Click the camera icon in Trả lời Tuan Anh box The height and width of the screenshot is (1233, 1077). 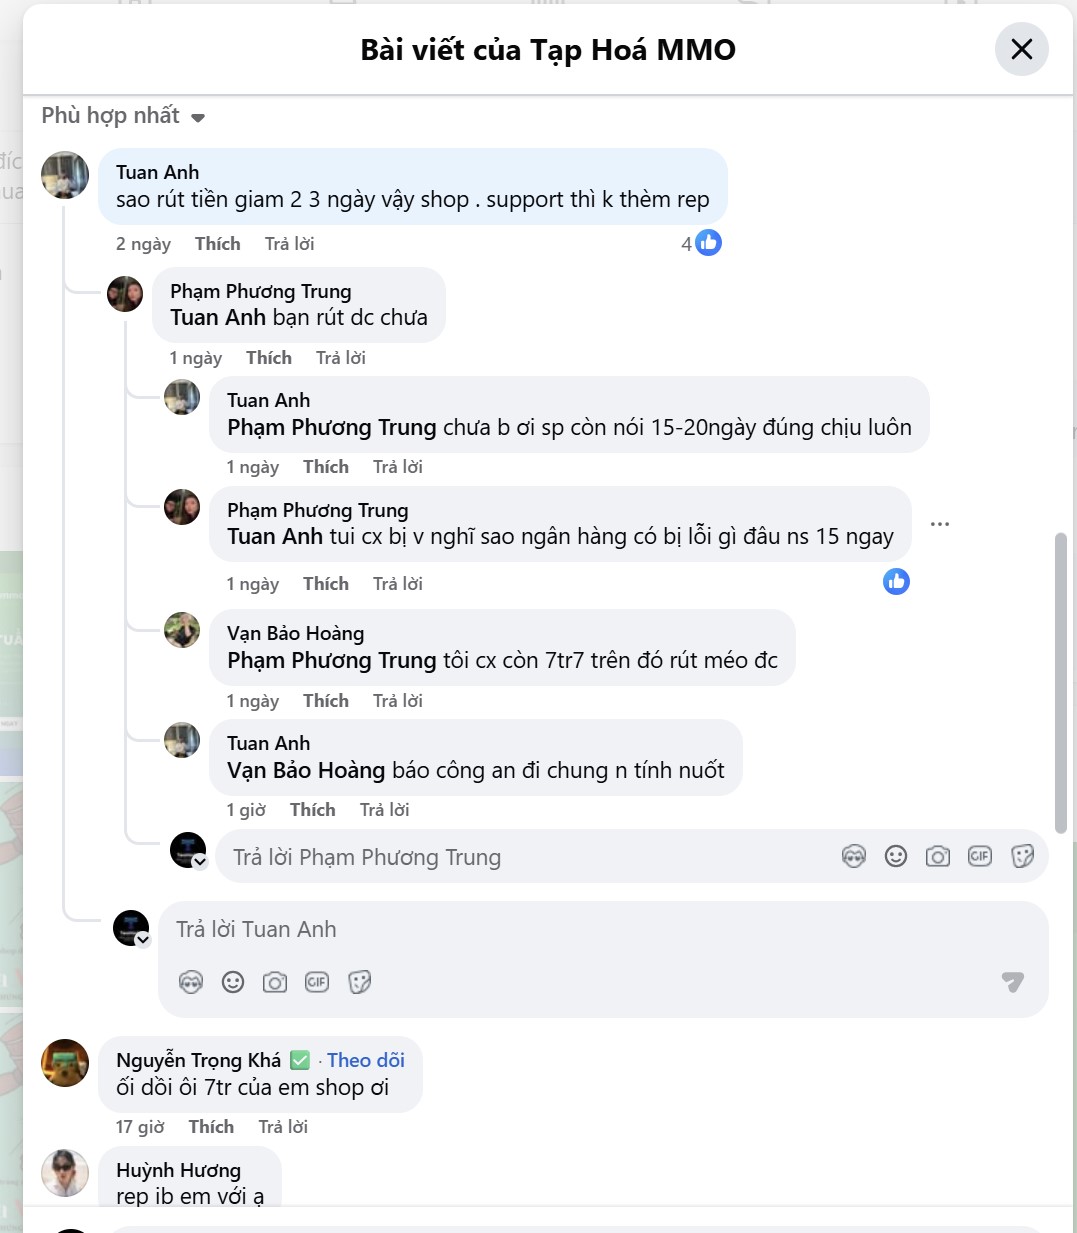275,982
